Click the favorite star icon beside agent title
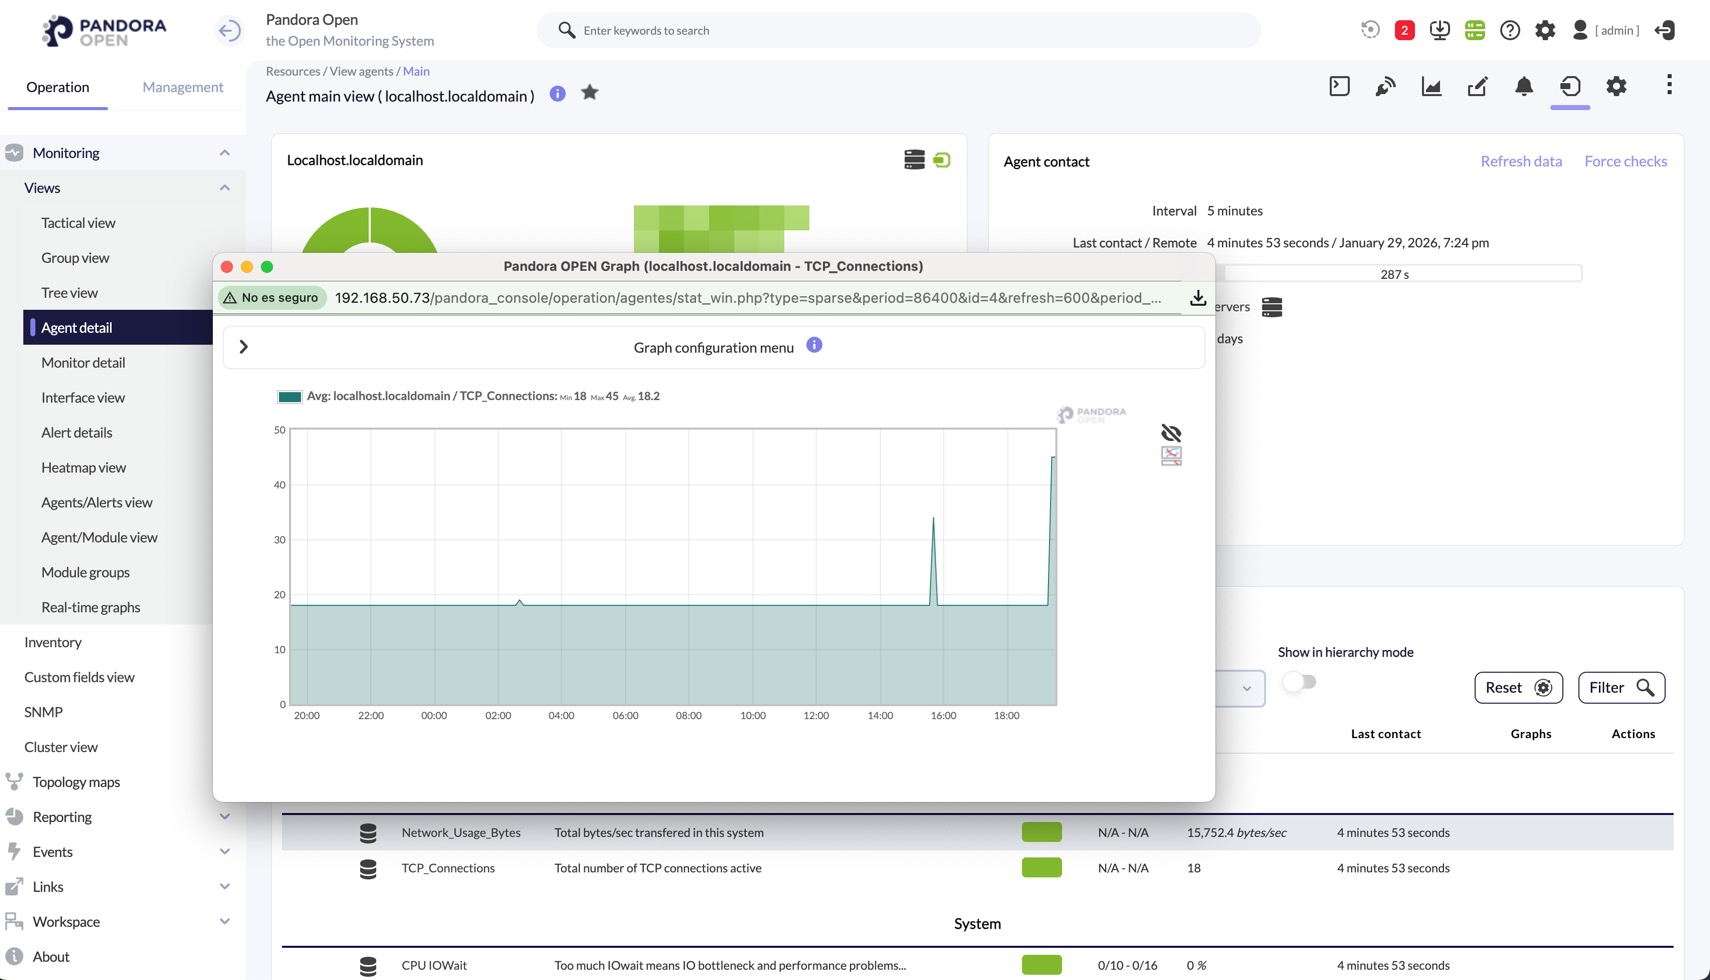The height and width of the screenshot is (980, 1710). coord(590,93)
